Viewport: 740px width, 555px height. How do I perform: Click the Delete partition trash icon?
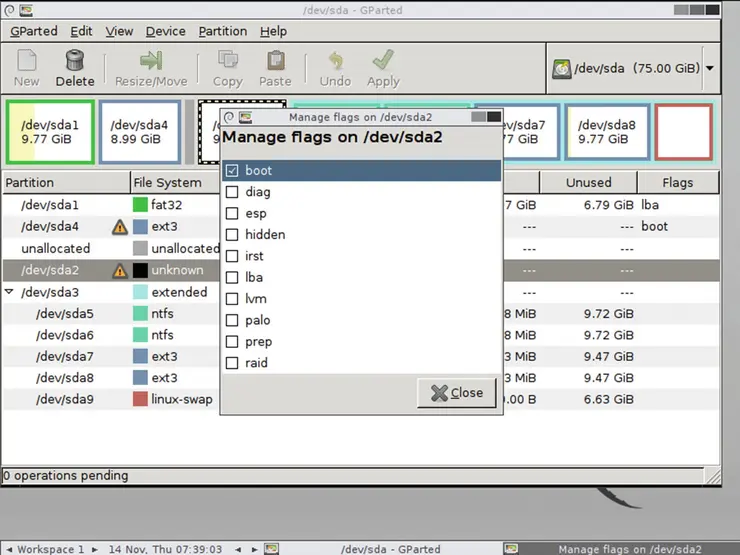click(x=75, y=61)
